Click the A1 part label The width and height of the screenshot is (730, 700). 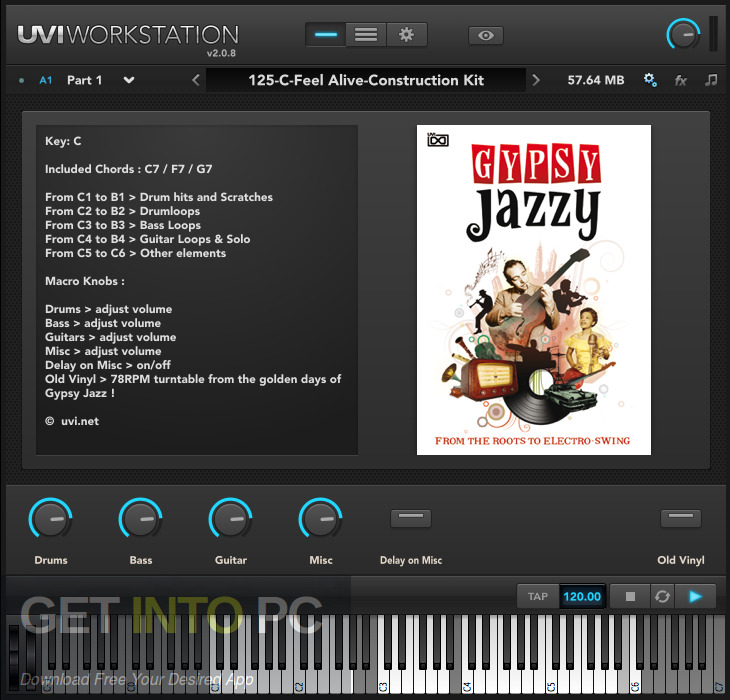point(46,80)
